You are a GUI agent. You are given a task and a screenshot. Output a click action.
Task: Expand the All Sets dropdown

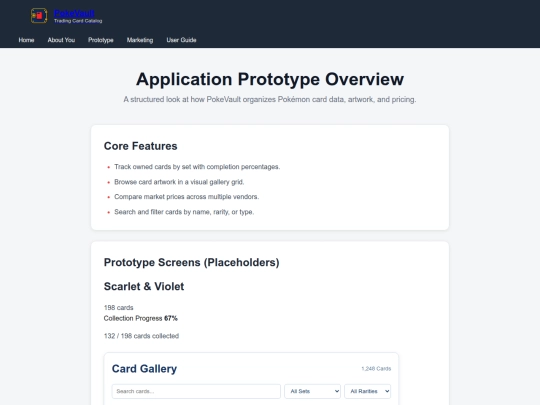[x=312, y=391]
